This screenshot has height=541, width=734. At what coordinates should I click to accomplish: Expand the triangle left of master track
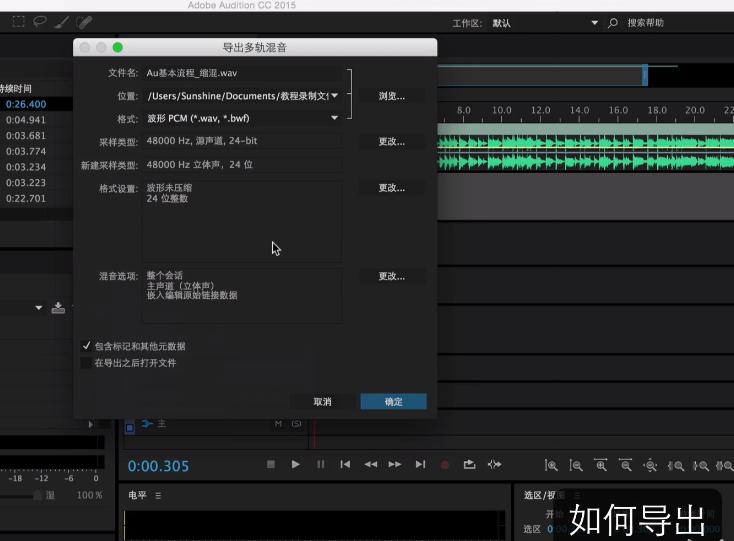point(90,424)
